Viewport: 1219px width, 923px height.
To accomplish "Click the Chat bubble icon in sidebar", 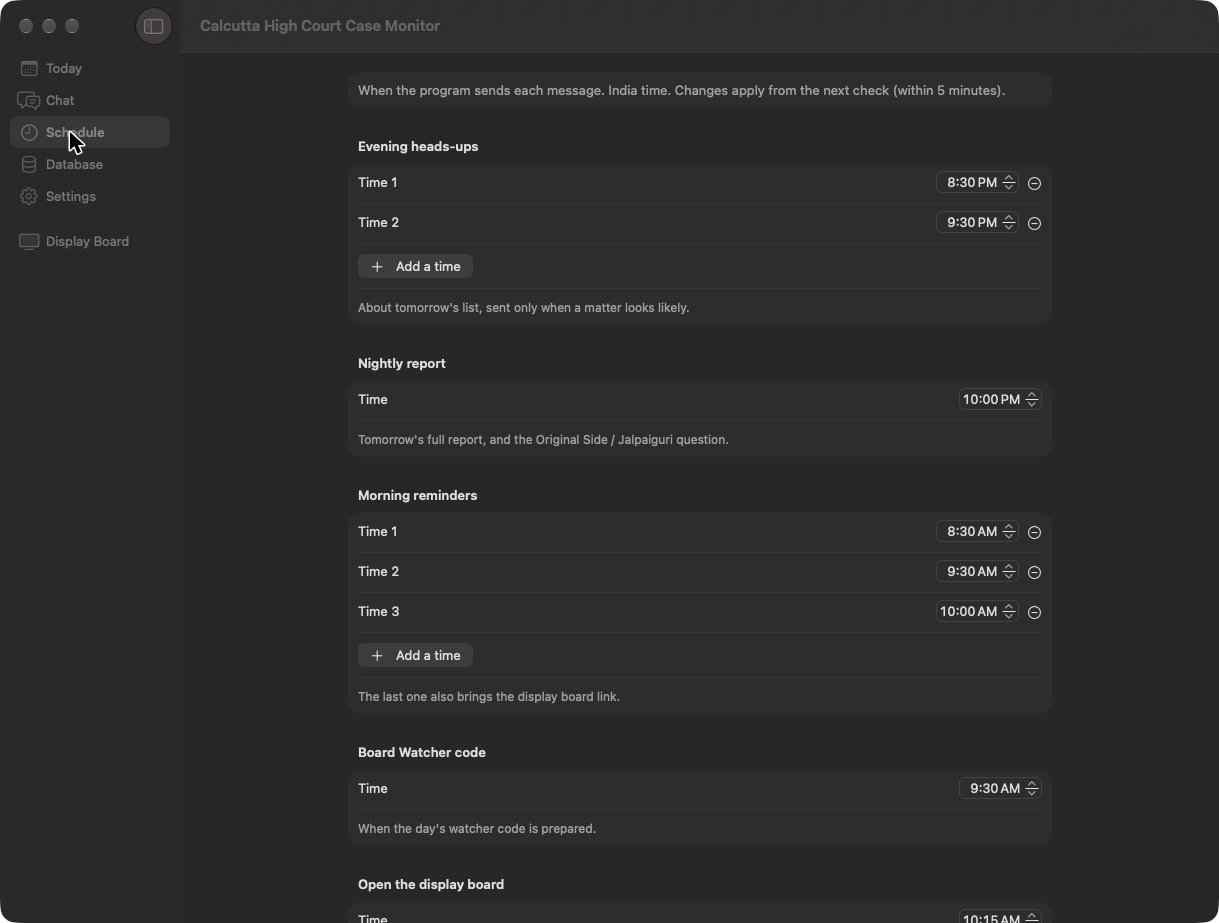I will [29, 100].
